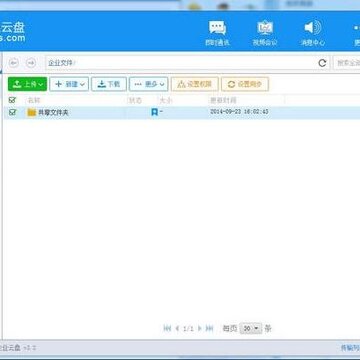360x360 pixels.
Task: Click the 共享文件夹 yellow folder icon
Action: click(32, 113)
